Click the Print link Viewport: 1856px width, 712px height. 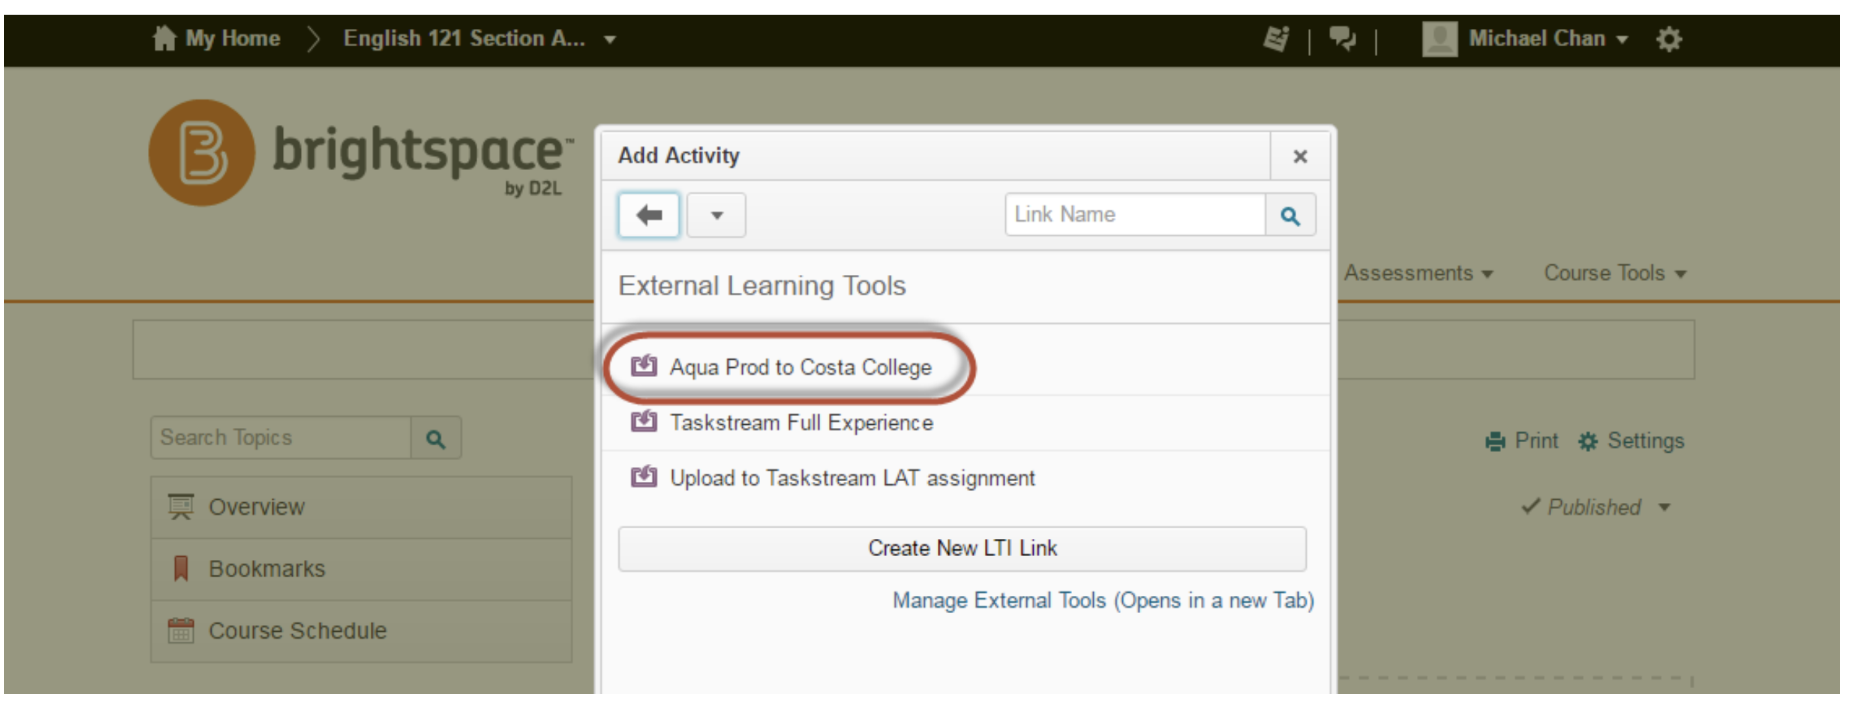1522,441
